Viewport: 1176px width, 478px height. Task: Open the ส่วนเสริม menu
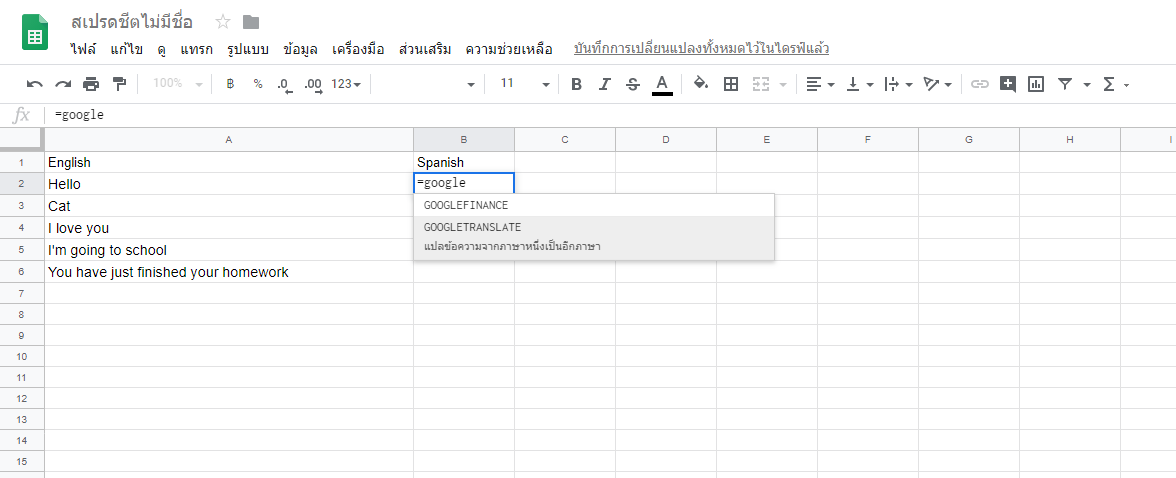click(x=425, y=50)
